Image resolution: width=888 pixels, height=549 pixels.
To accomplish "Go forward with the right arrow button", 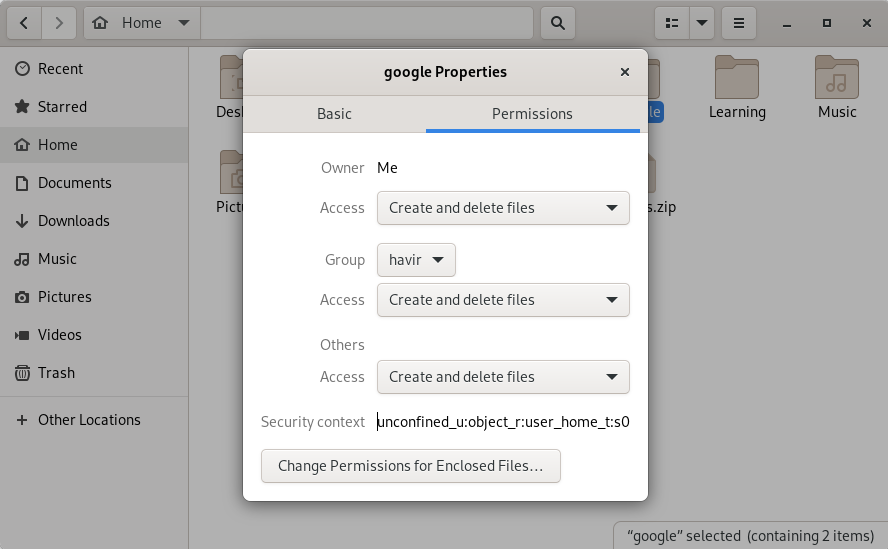I will coord(59,23).
